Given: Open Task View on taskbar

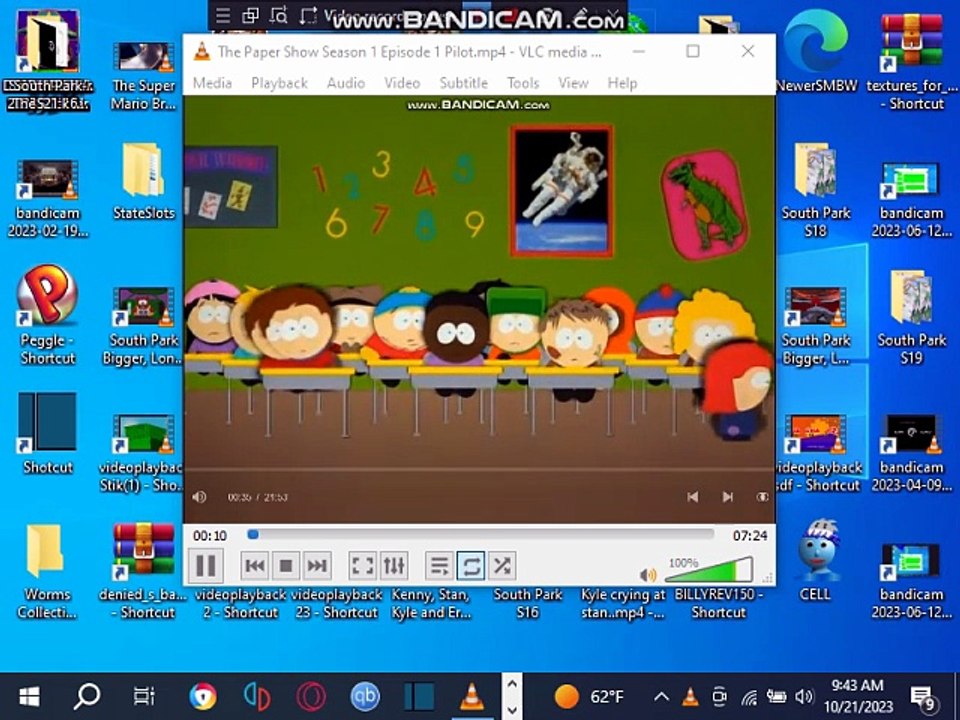Looking at the screenshot, I should pyautogui.click(x=144, y=696).
